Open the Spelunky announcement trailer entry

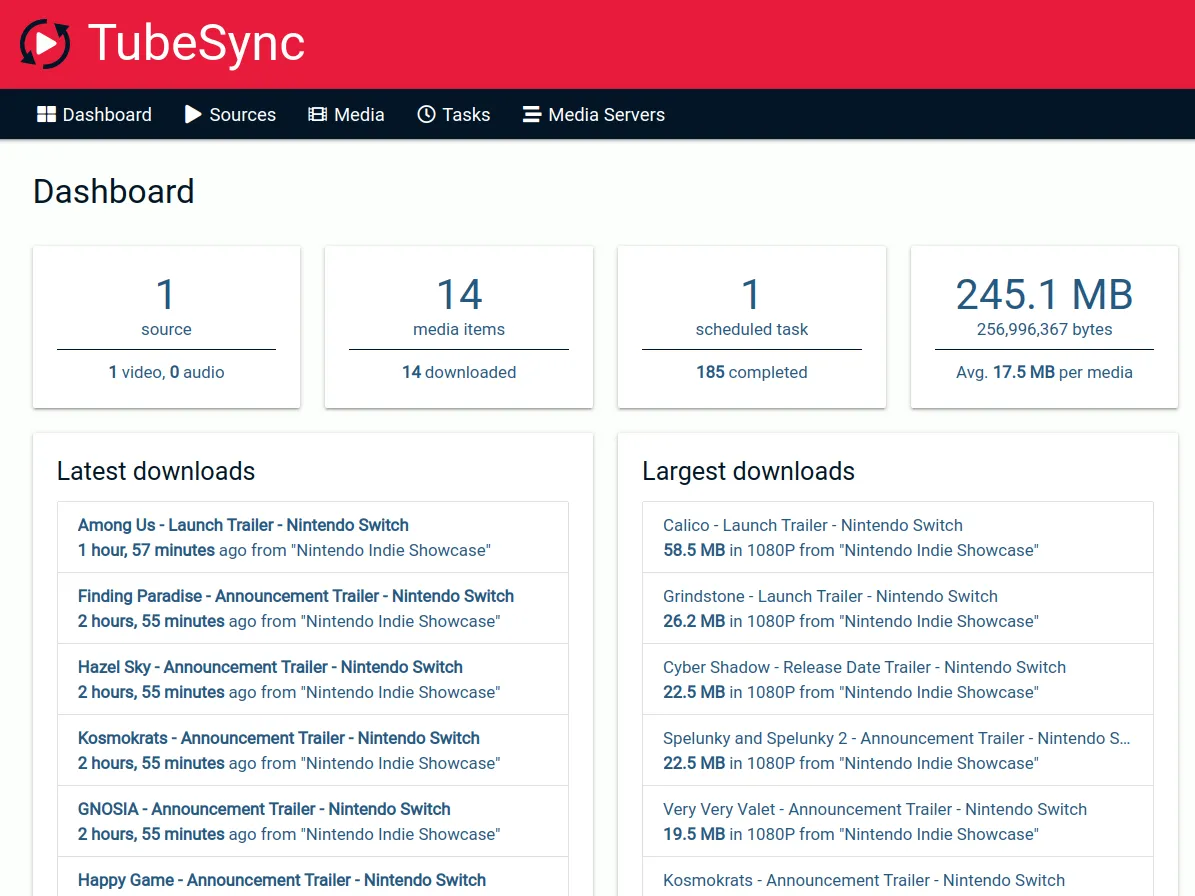pos(896,738)
